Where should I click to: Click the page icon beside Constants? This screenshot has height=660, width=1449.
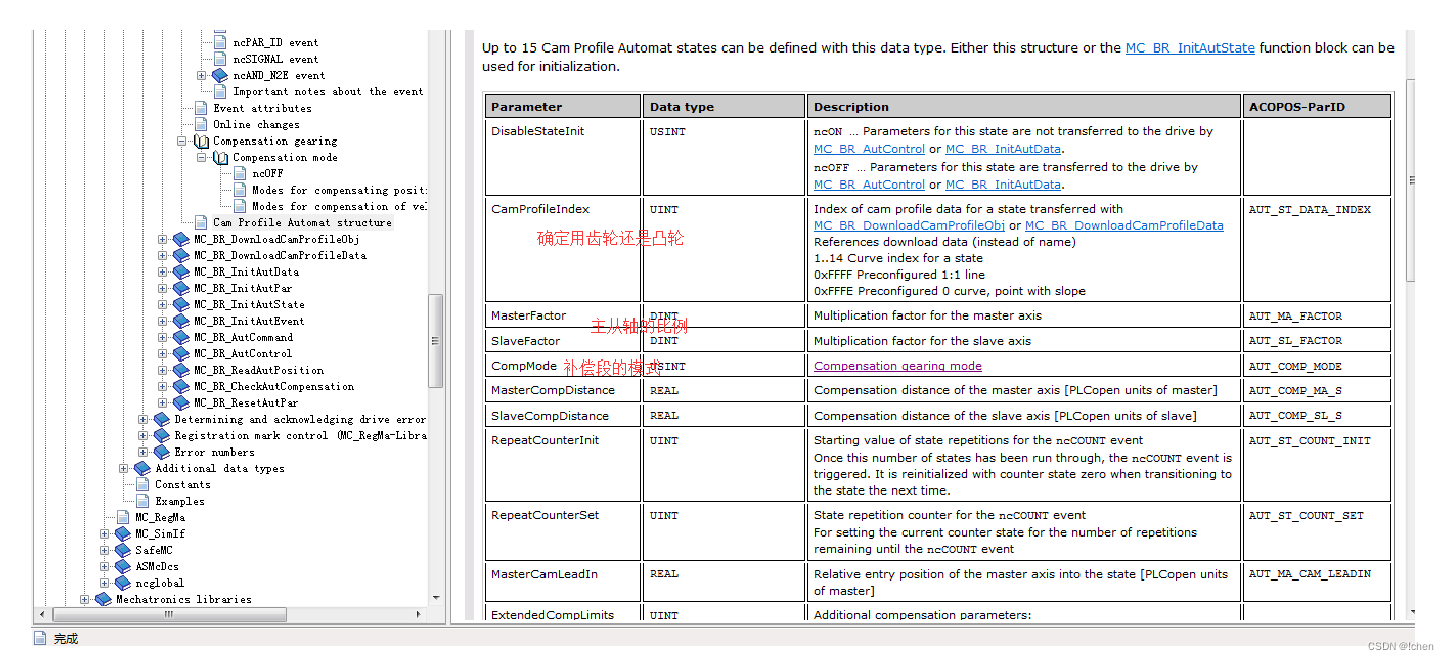(142, 484)
